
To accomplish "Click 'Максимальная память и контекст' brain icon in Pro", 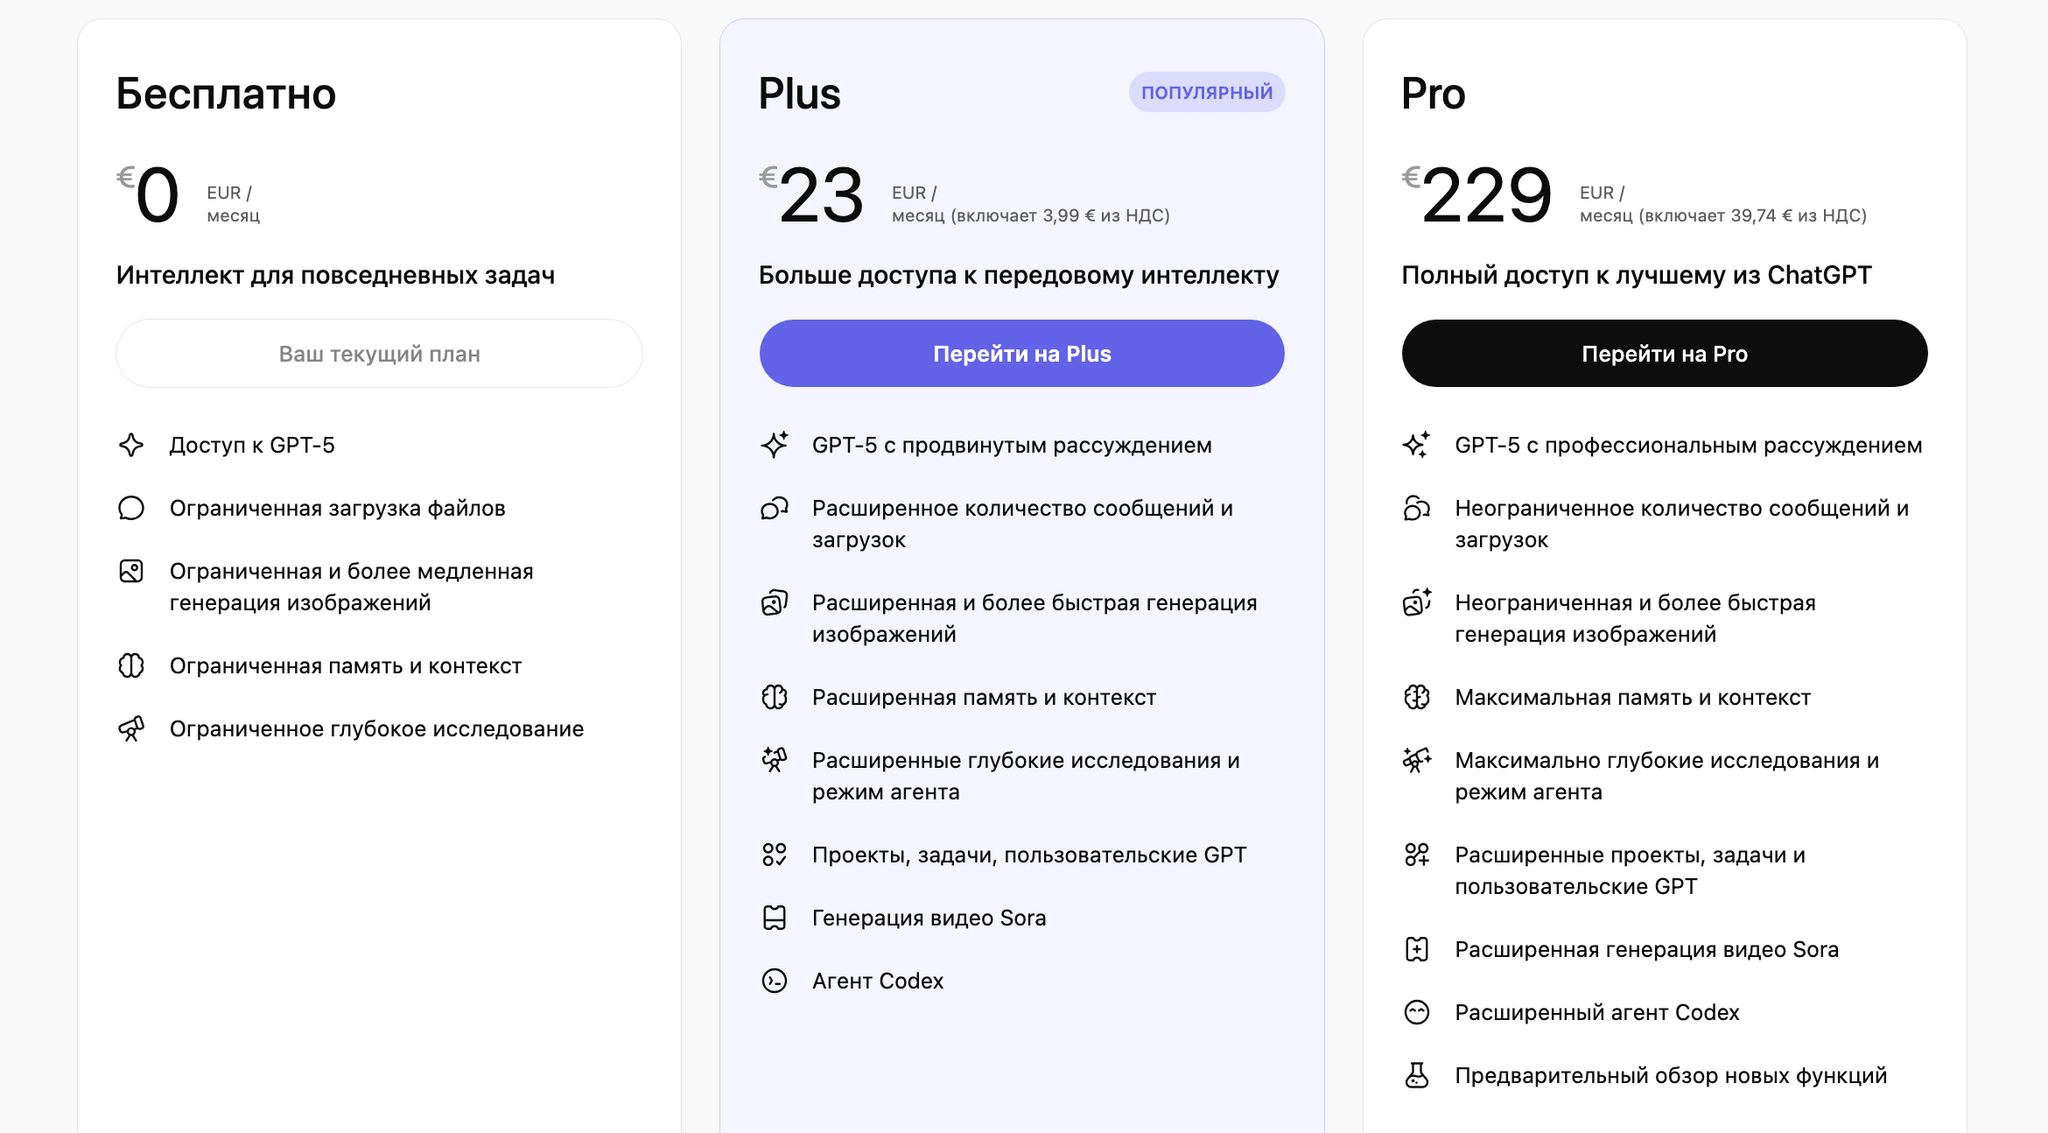I will tap(1417, 697).
